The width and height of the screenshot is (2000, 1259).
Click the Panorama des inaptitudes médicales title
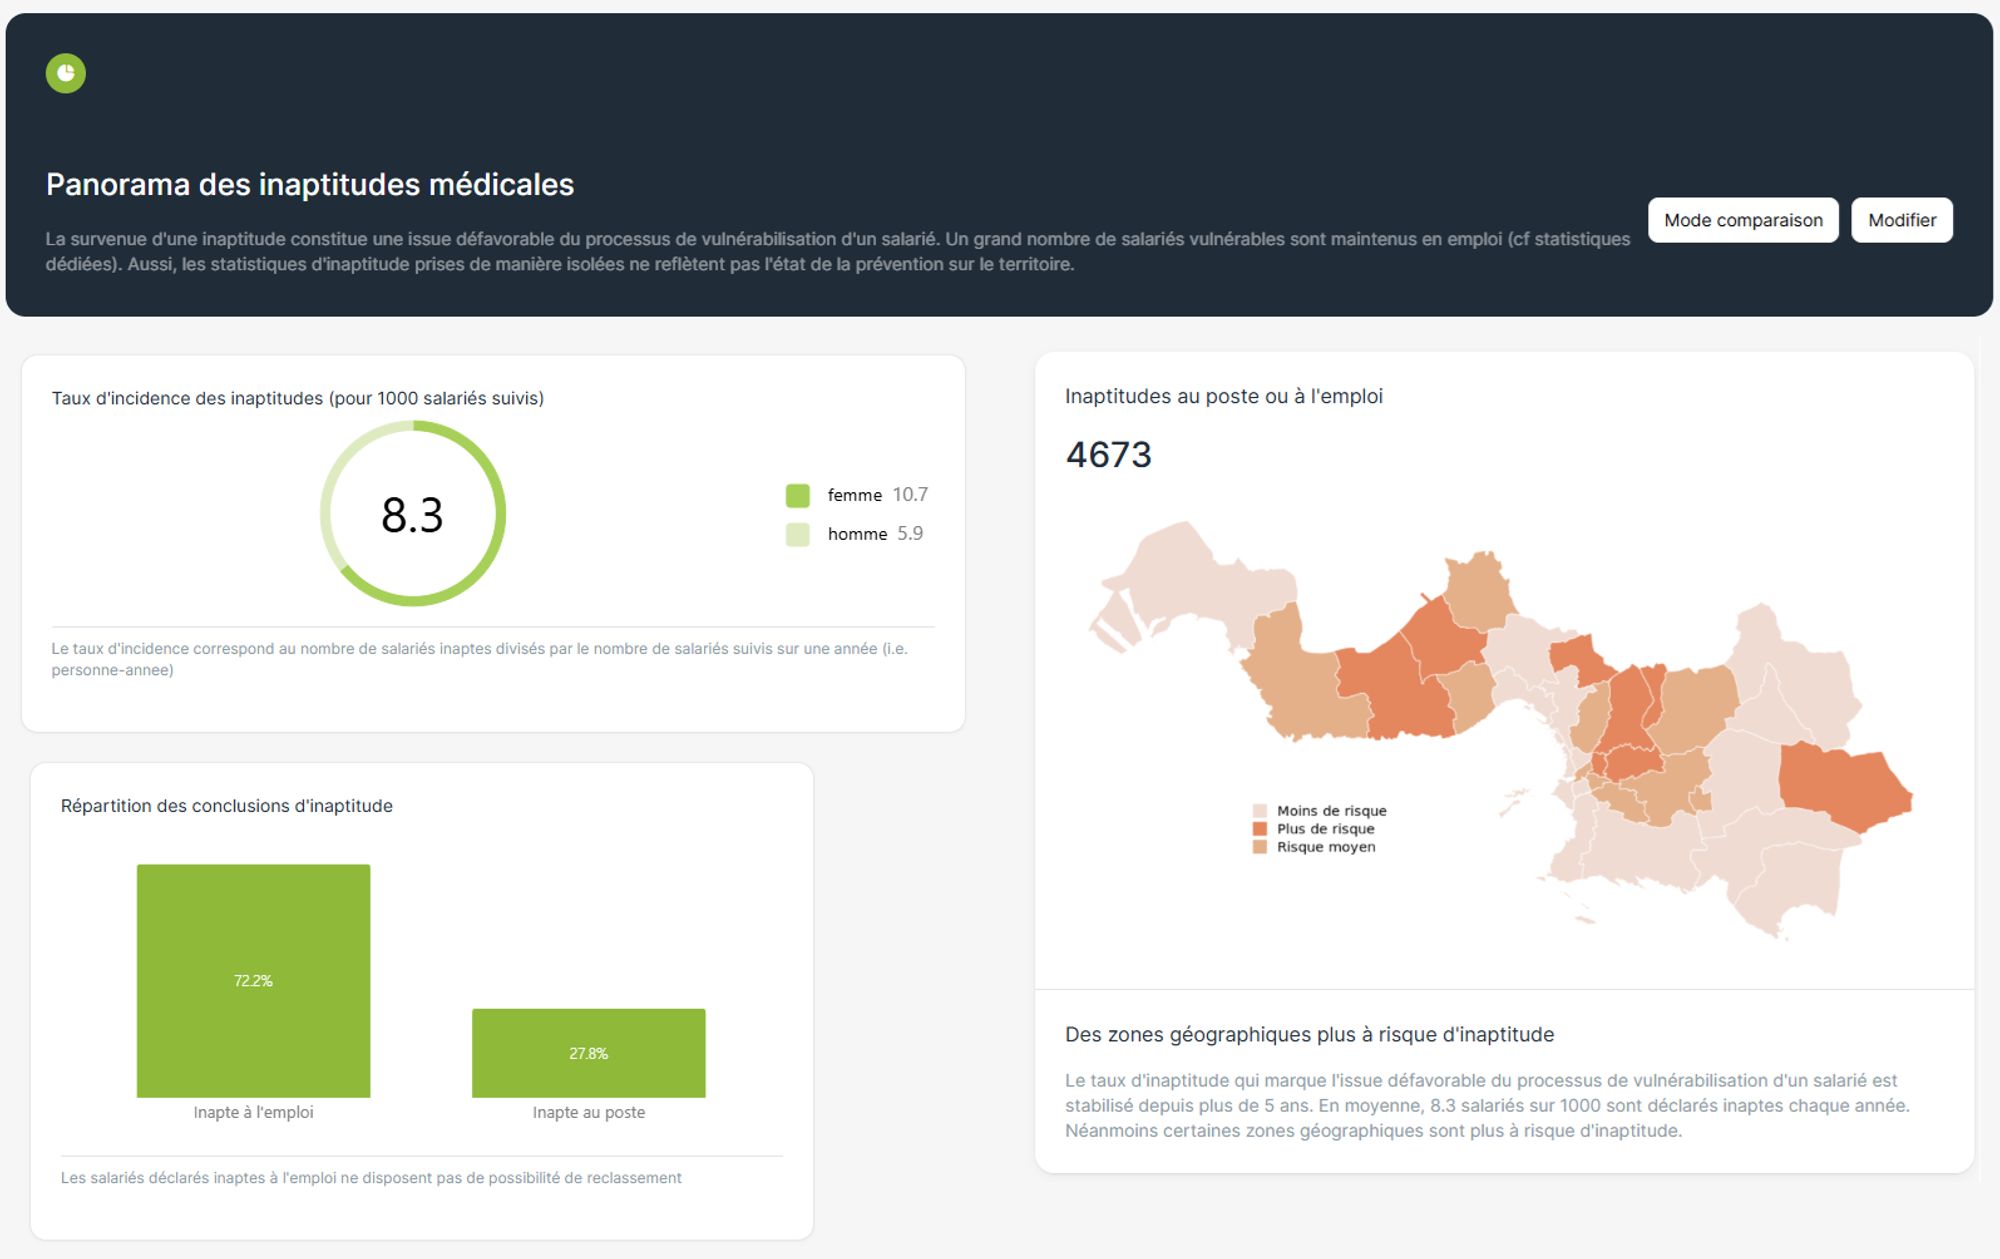[310, 185]
